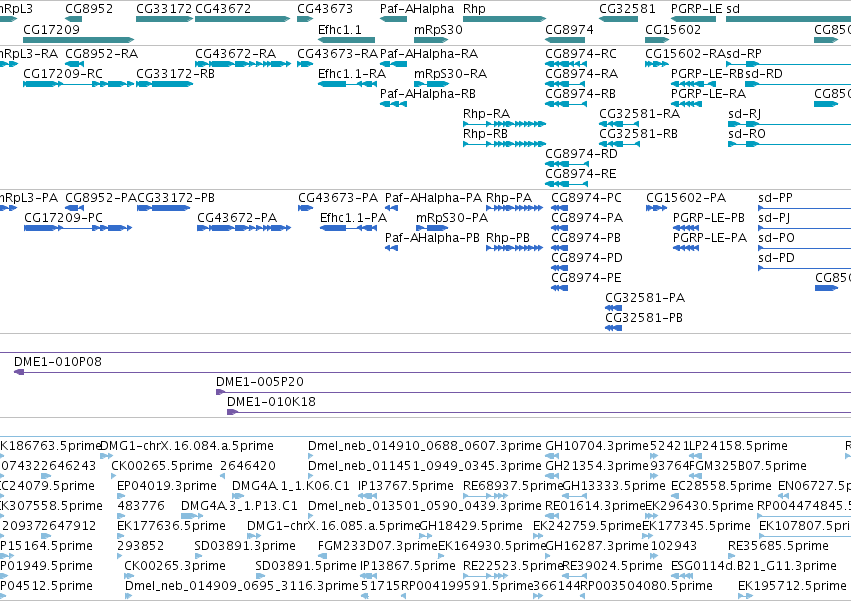Select the Paf-AHalpha-PB protein label
Image resolution: width=851 pixels, height=601 pixels.
[x=432, y=238]
